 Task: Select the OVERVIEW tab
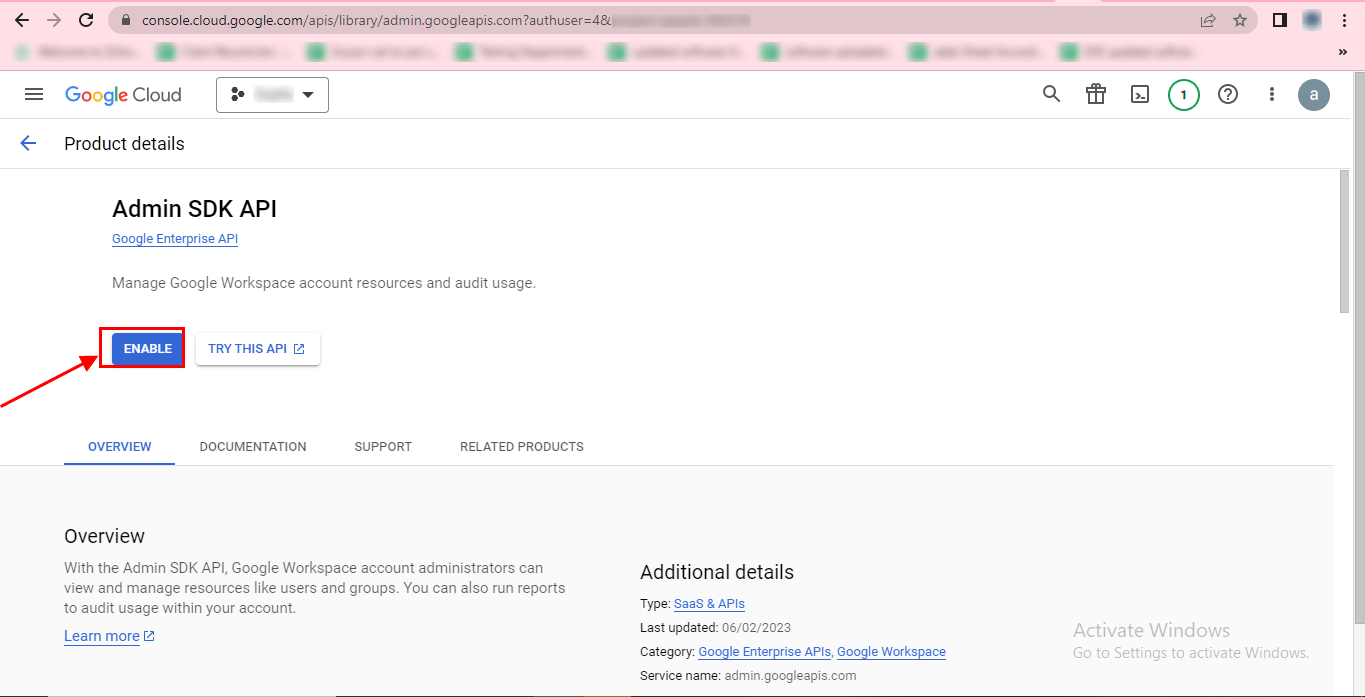[x=120, y=447]
